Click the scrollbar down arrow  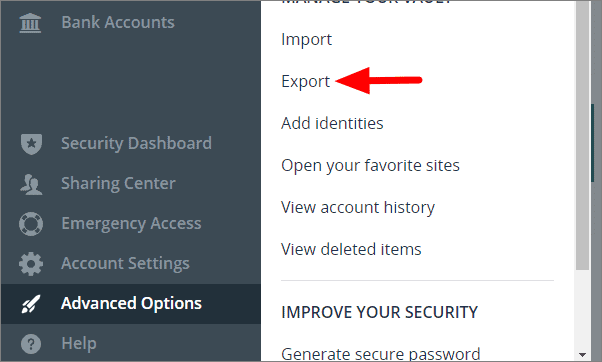point(582,354)
